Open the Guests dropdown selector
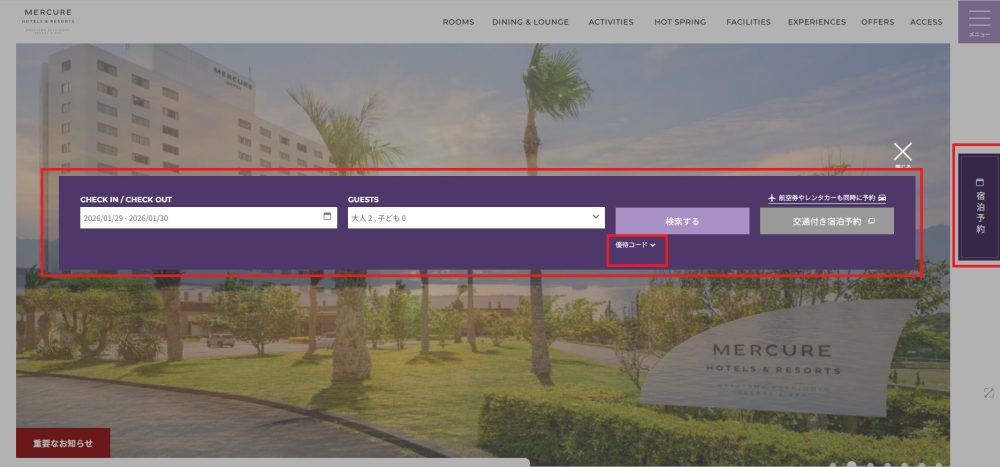 [475, 217]
